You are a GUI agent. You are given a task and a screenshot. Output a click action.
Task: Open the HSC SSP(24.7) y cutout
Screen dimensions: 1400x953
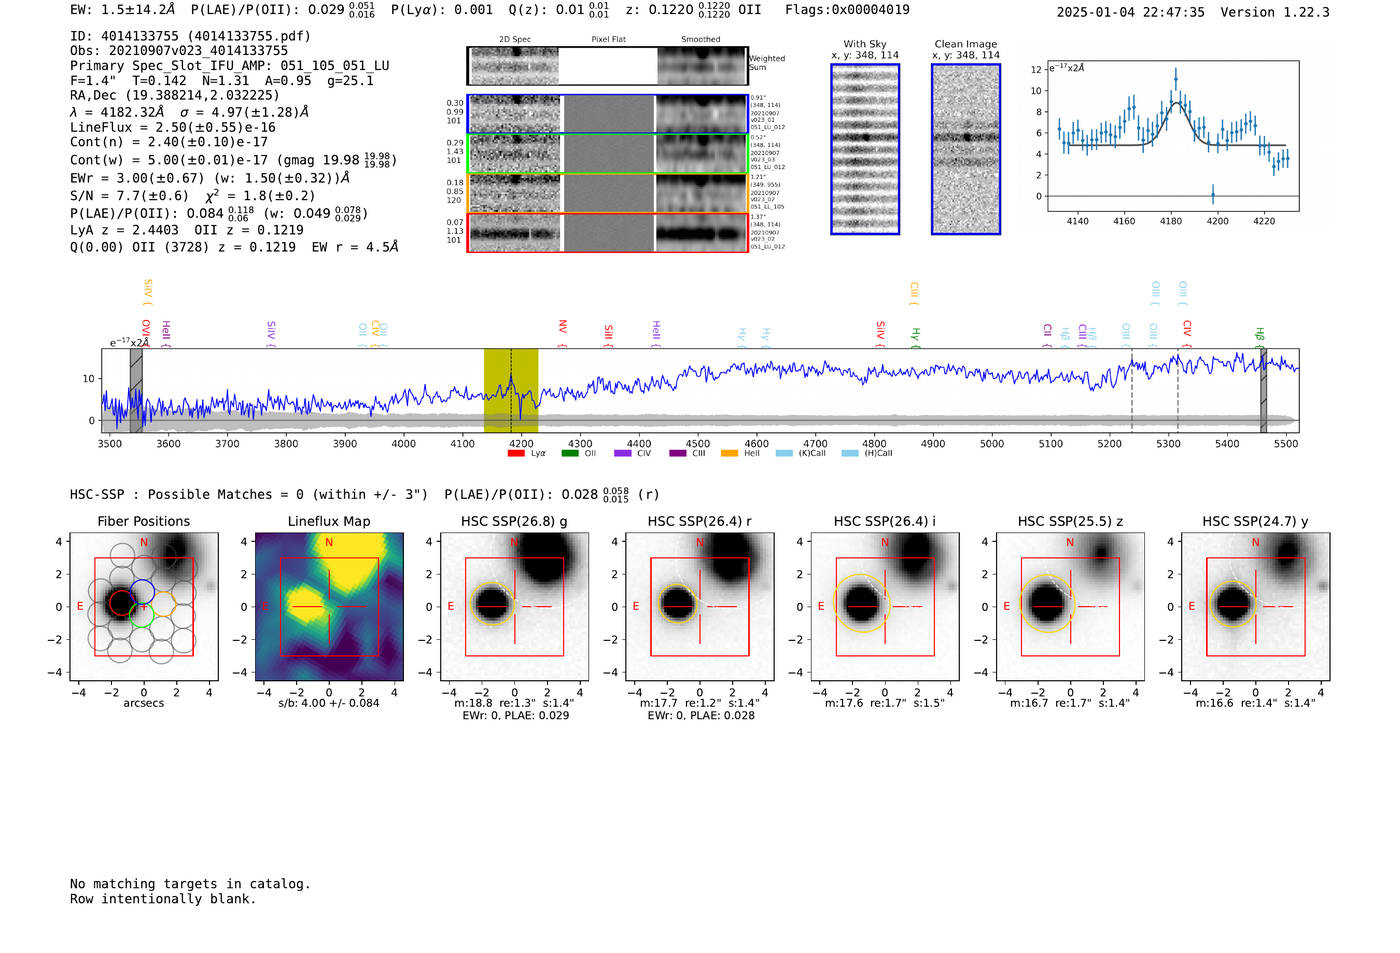pos(1256,606)
